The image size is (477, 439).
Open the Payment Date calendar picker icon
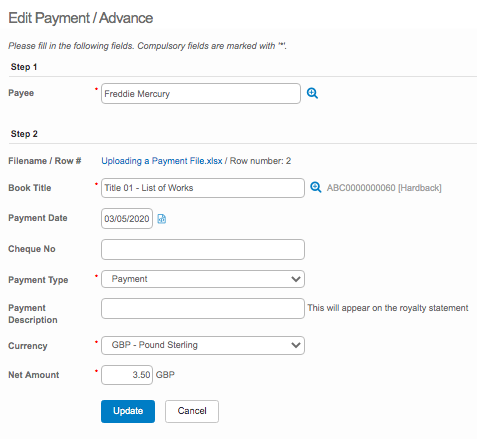point(162,219)
